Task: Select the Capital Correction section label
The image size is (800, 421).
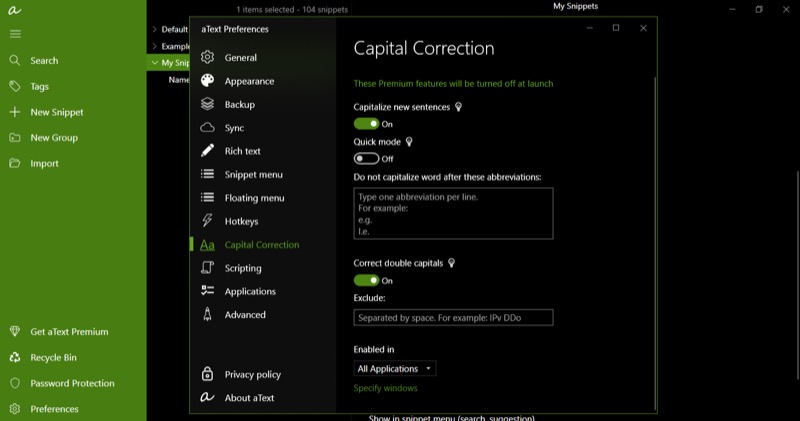Action: [x=262, y=245]
